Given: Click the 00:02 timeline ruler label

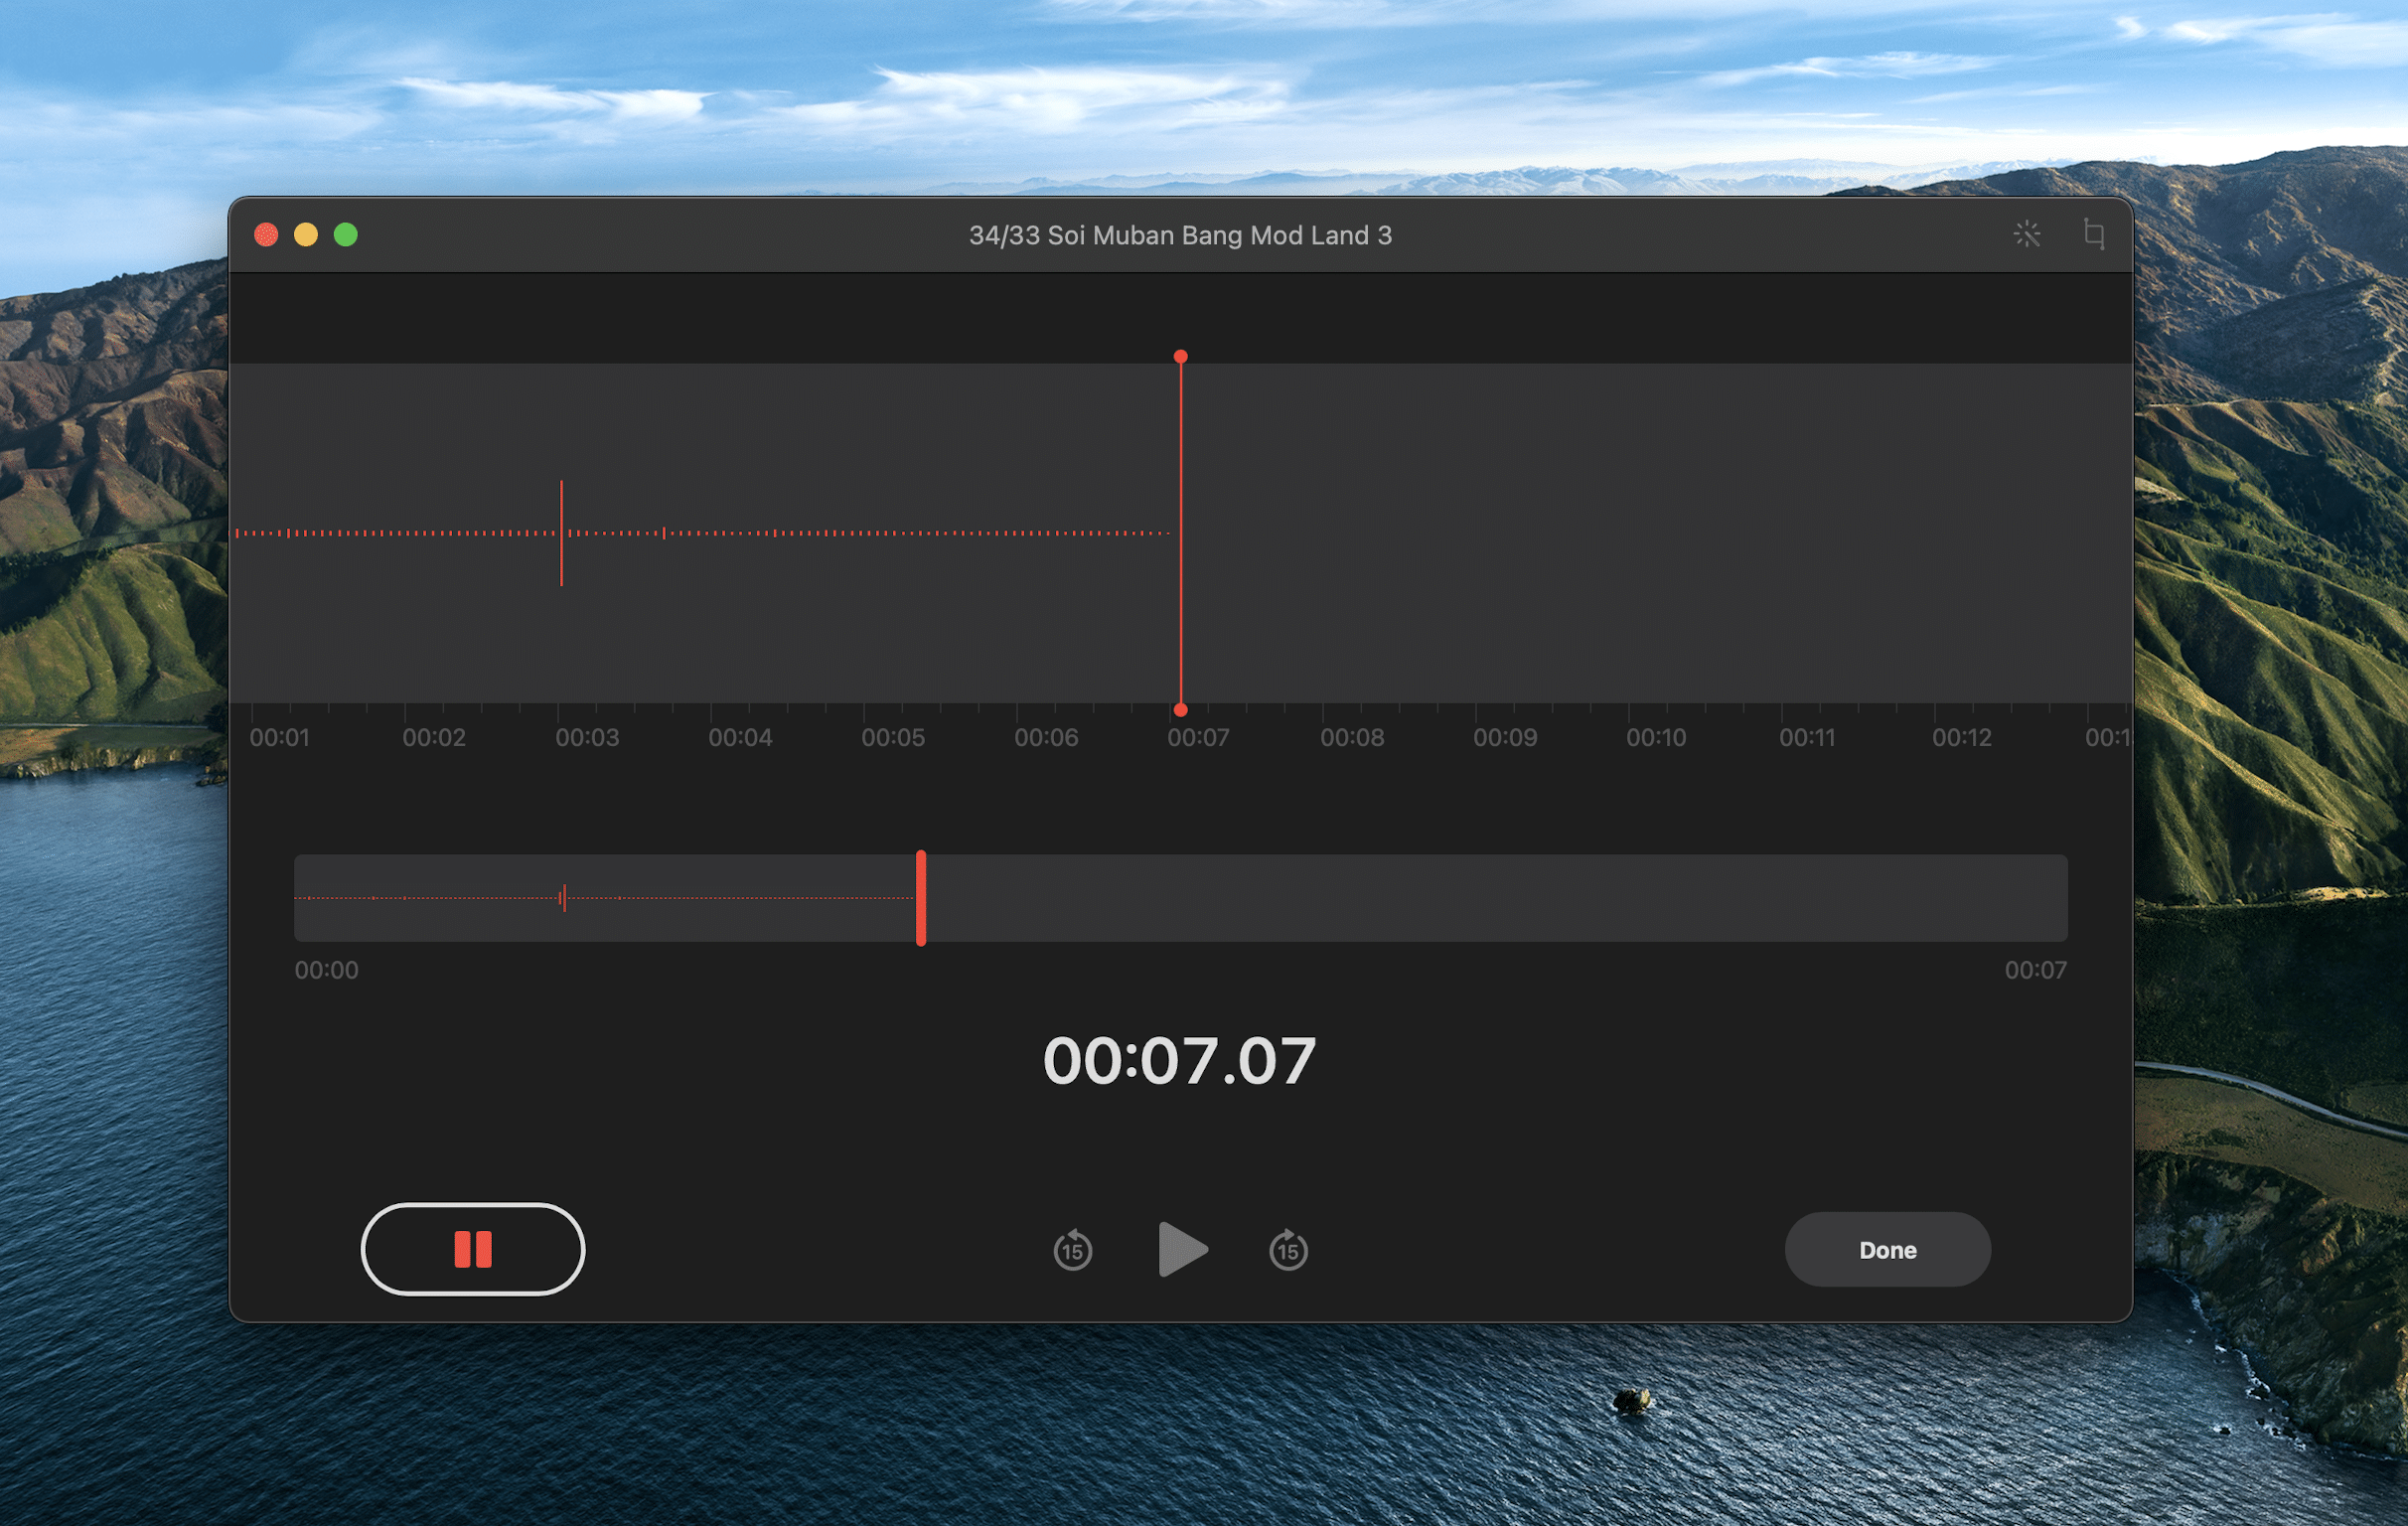Looking at the screenshot, I should point(434,738).
